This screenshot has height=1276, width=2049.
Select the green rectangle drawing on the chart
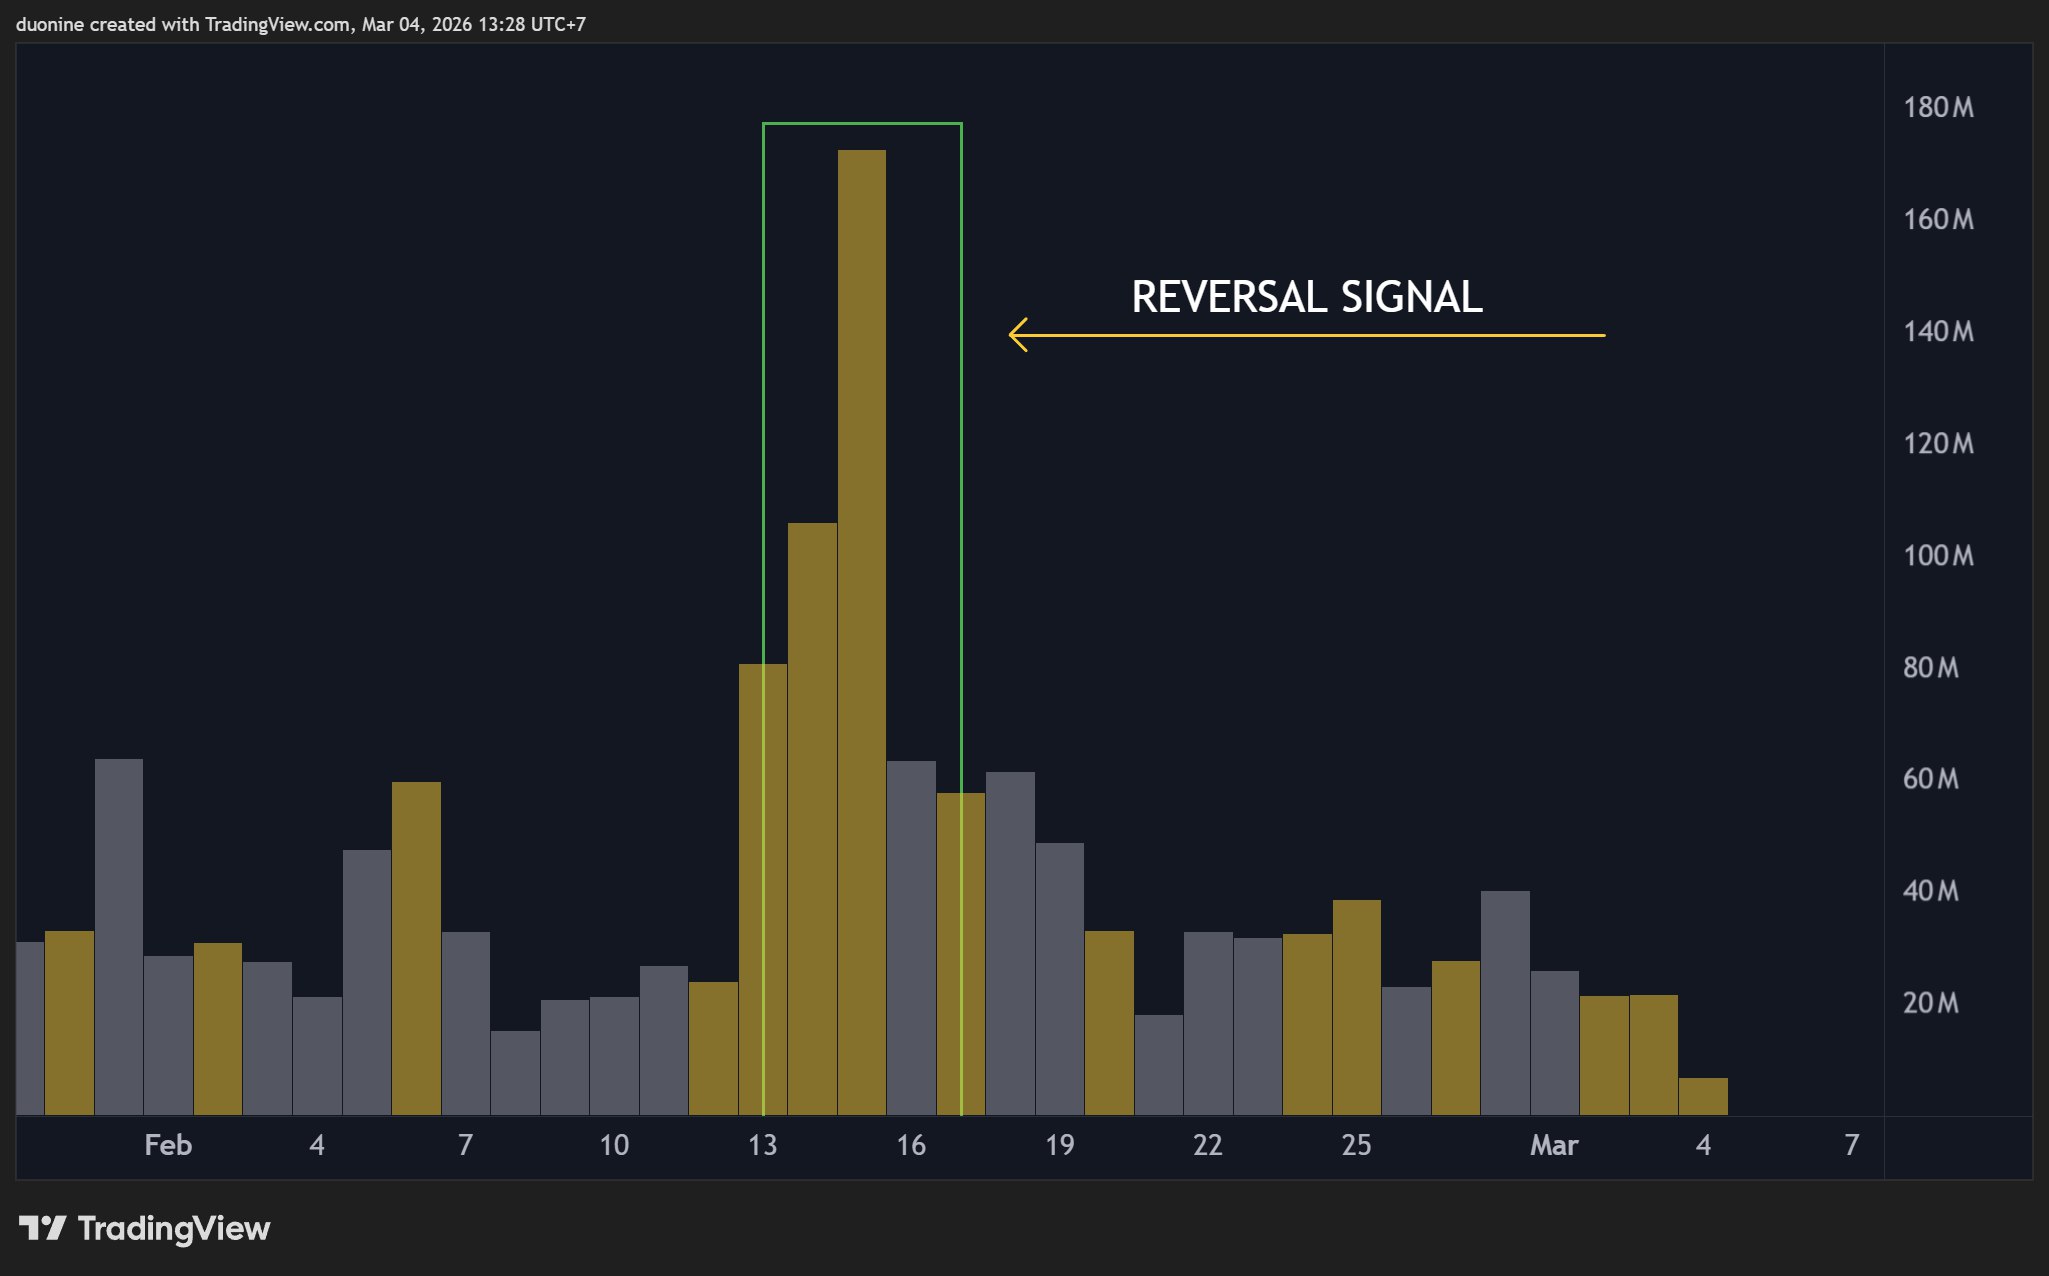tap(862, 124)
